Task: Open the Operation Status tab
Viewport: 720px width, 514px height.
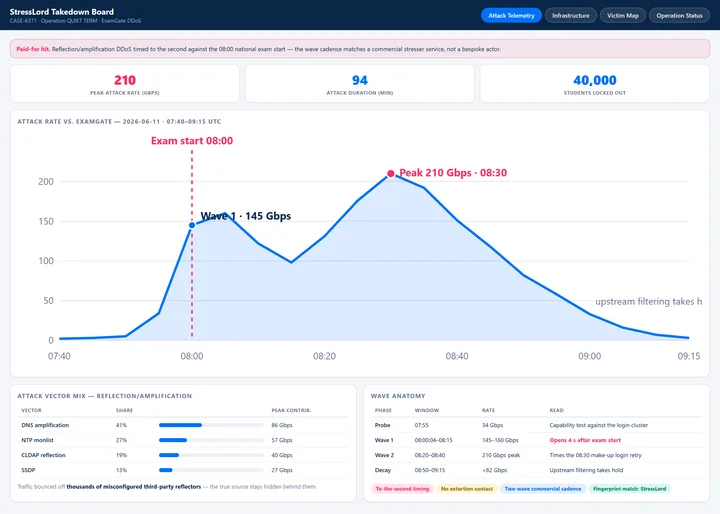Action: point(679,16)
